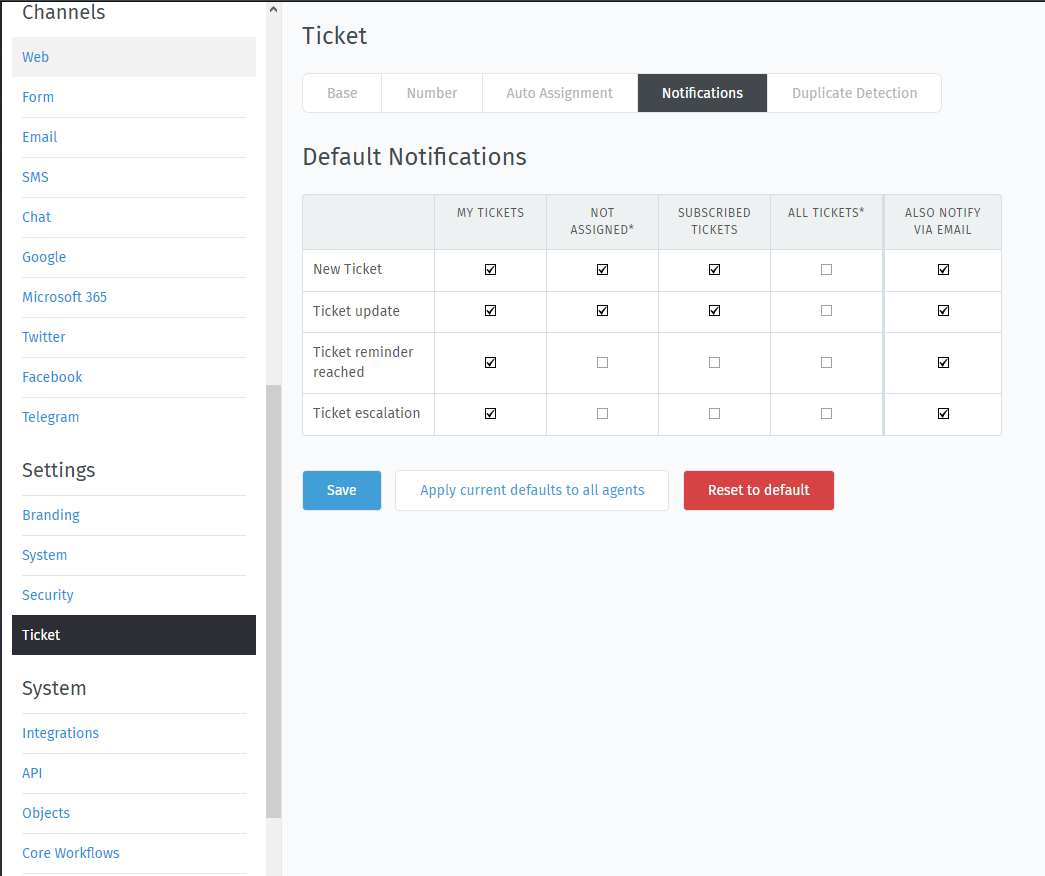Select the Notifications tab
This screenshot has width=1045, height=876.
pos(702,92)
